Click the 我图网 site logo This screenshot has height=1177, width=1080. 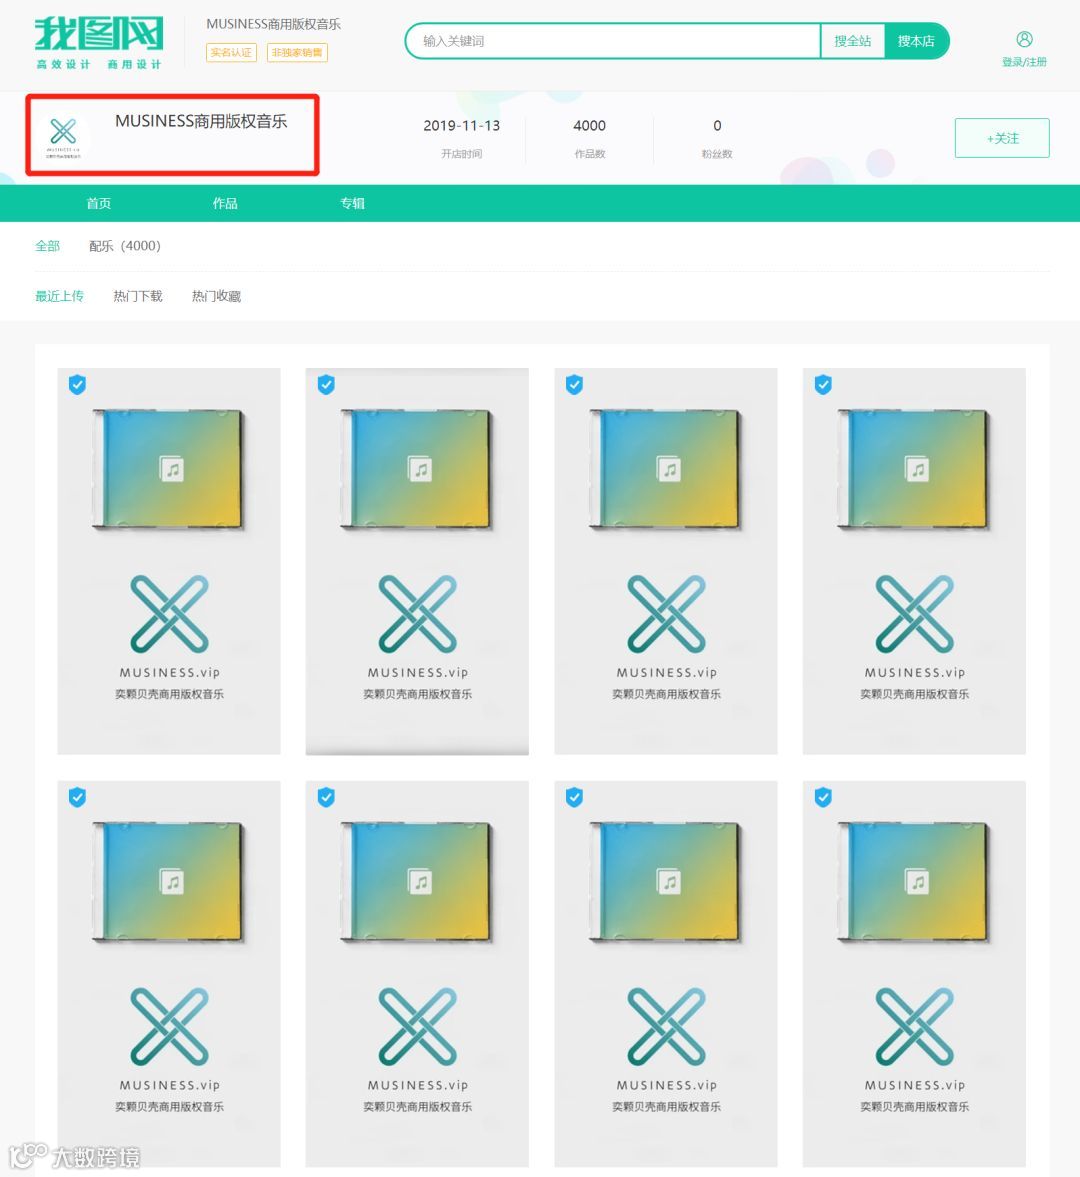99,42
